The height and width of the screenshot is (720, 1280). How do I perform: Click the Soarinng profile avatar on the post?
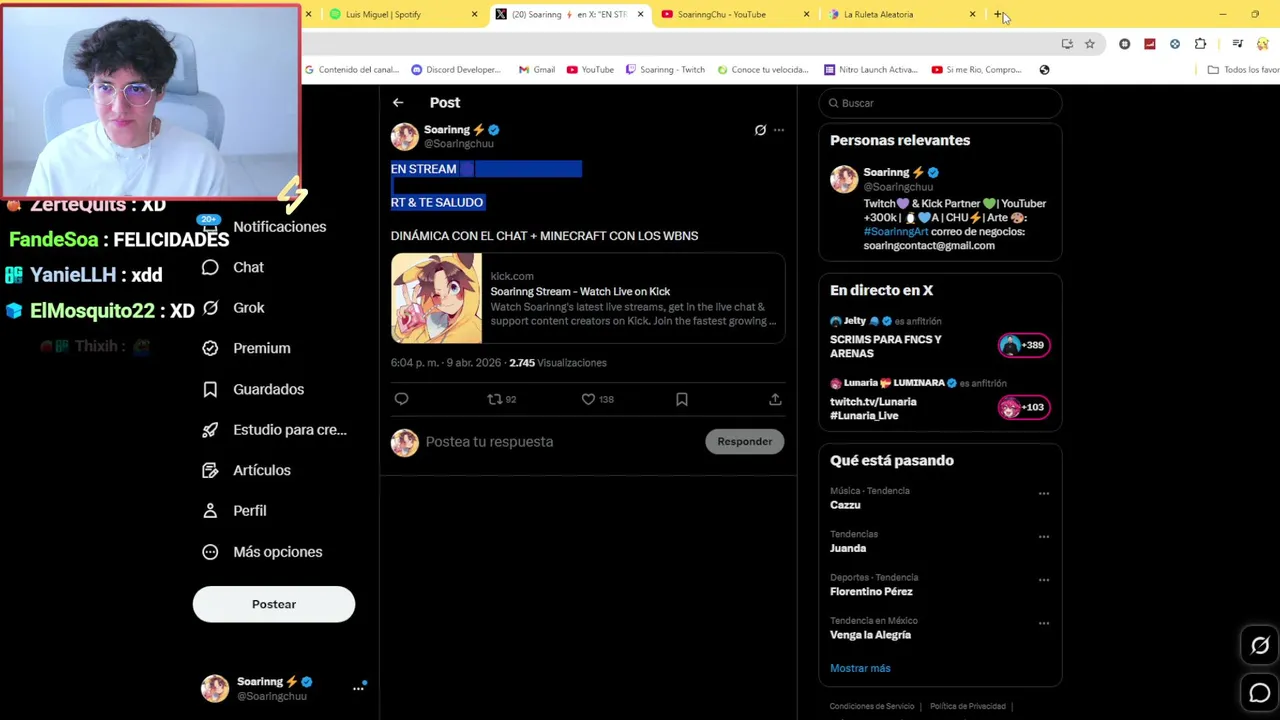click(x=405, y=136)
